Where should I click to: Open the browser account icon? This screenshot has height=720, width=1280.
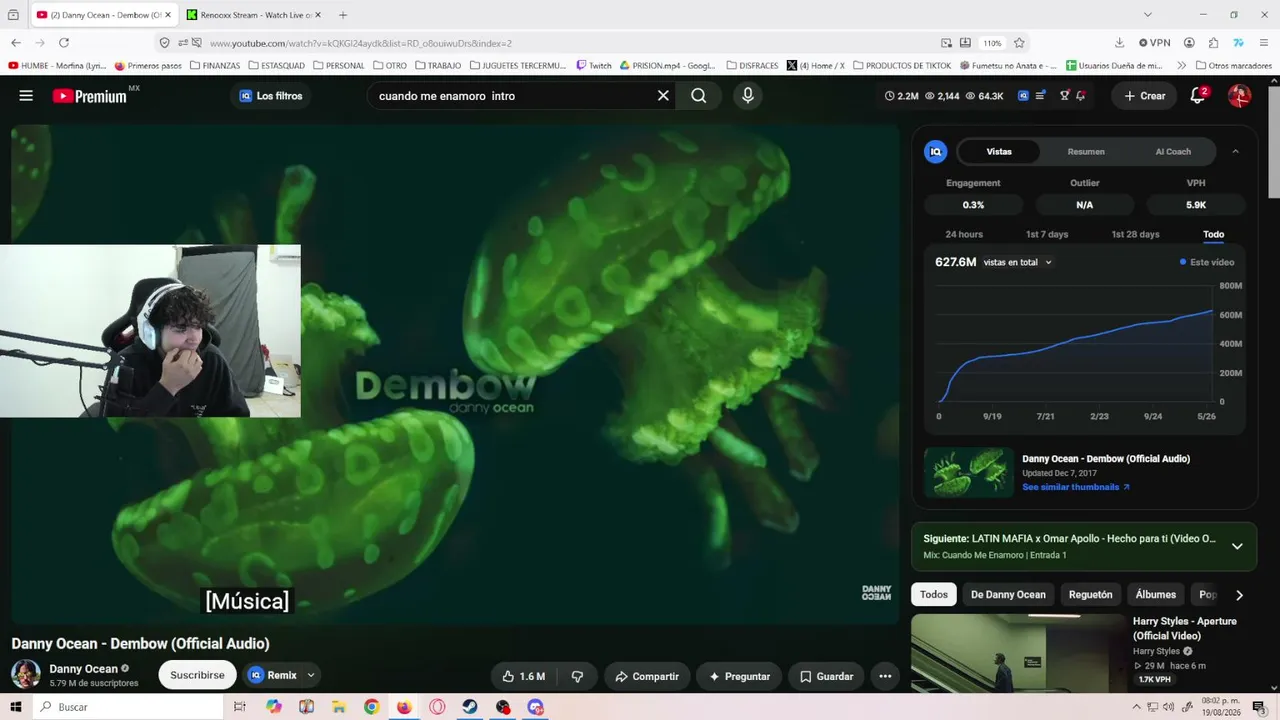(x=1189, y=43)
